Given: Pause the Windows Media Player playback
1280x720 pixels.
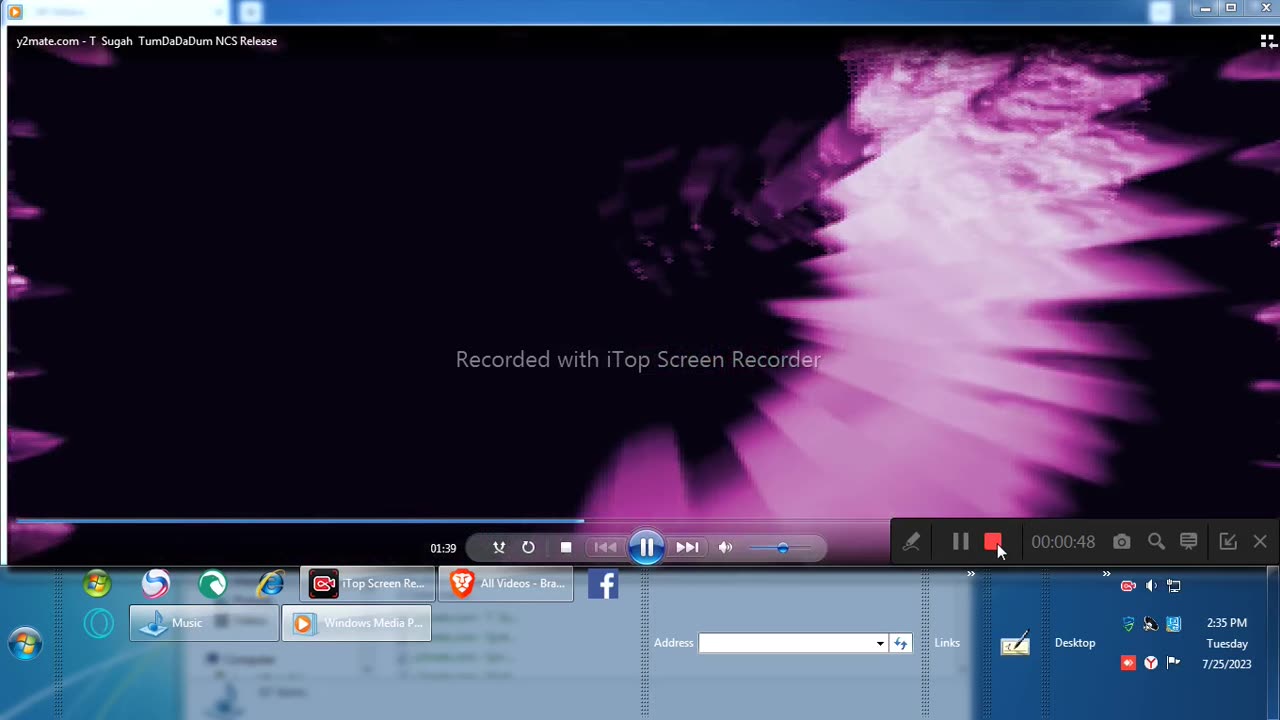Looking at the screenshot, I should click(647, 547).
